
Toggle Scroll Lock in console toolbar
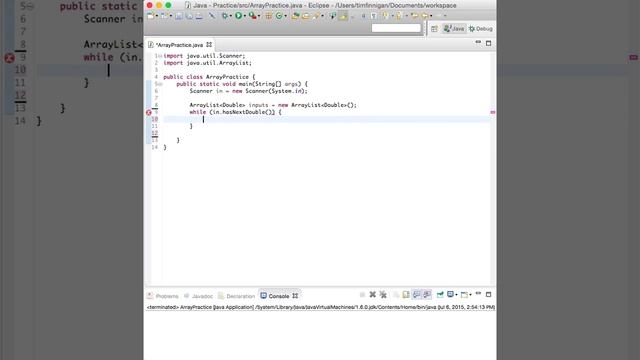coord(406,295)
